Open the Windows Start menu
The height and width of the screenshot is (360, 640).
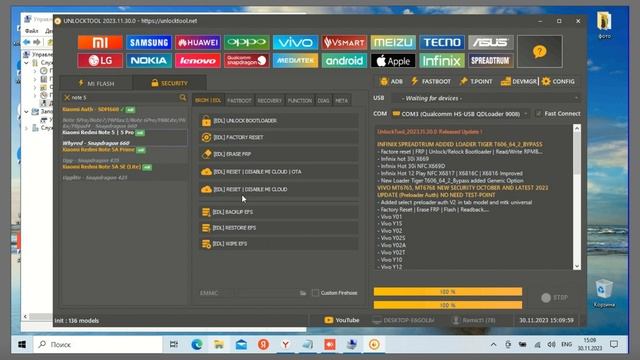point(22,344)
